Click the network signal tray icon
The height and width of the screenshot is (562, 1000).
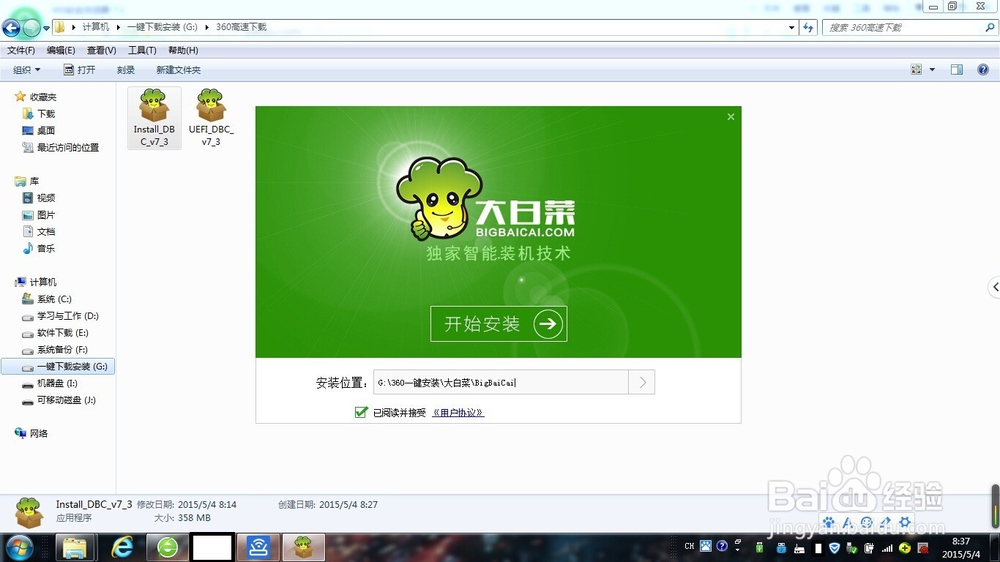[x=887, y=547]
